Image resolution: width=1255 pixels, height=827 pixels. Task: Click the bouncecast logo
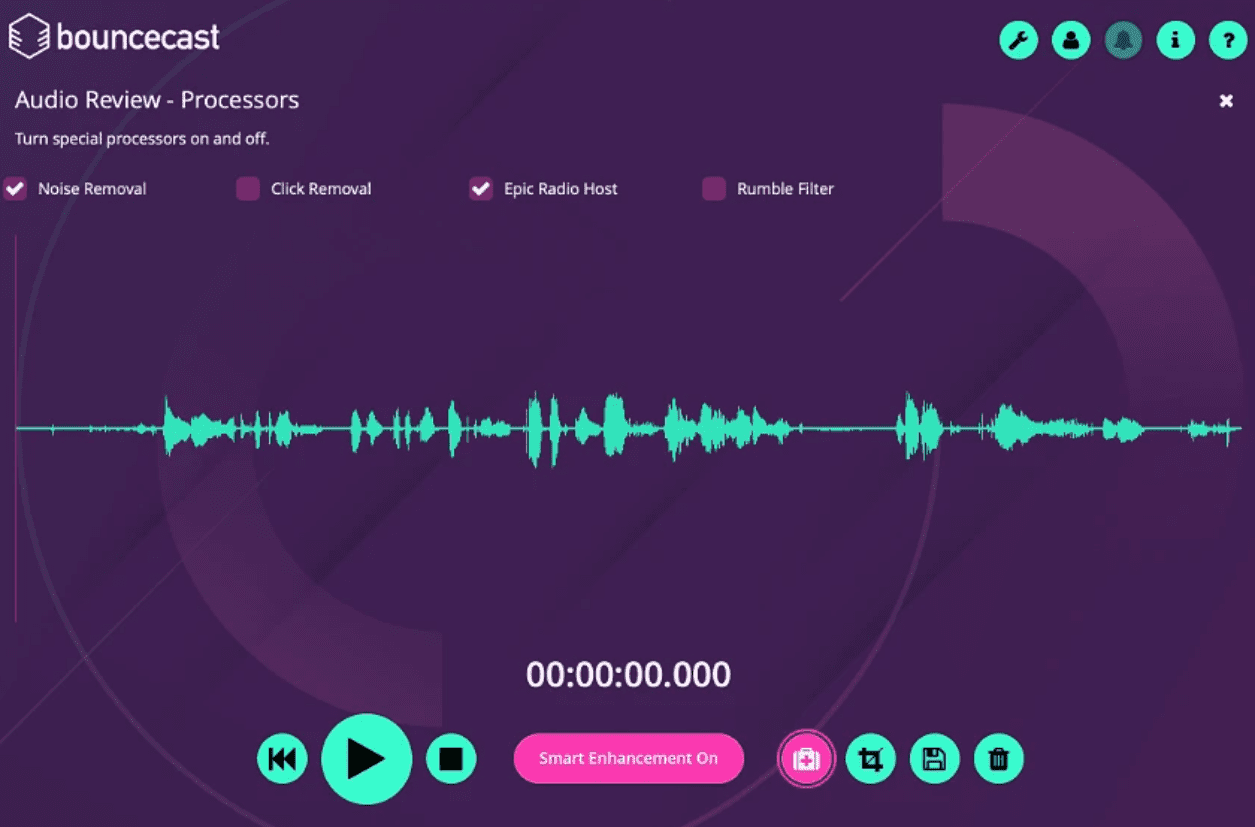[114, 37]
